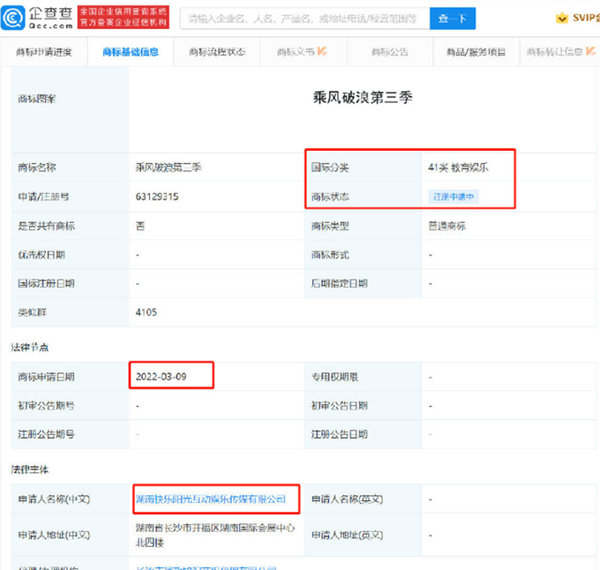Click the 注册申请中 status tag
Viewport: 600px width, 570px height.
click(x=453, y=197)
